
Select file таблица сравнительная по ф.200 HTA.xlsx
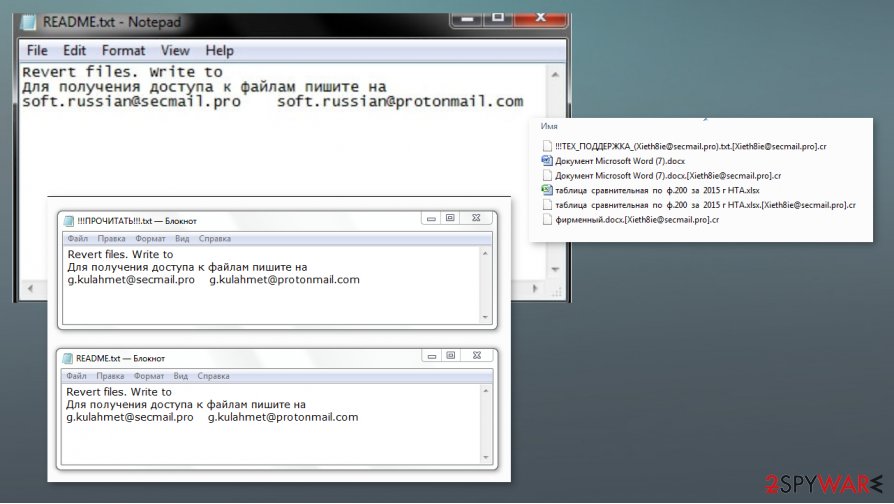tap(657, 190)
